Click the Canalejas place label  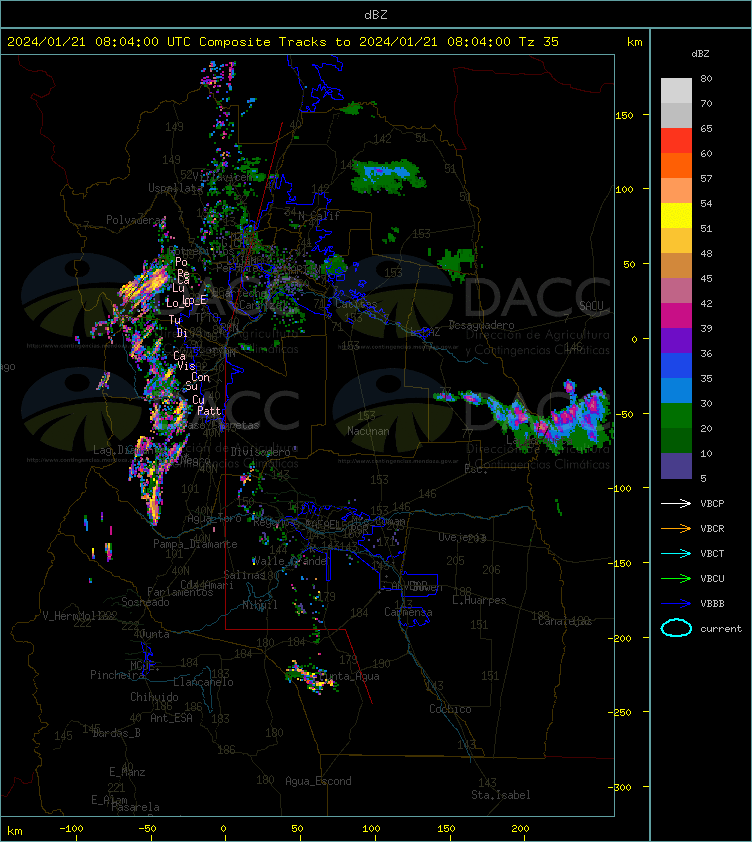click(x=564, y=621)
